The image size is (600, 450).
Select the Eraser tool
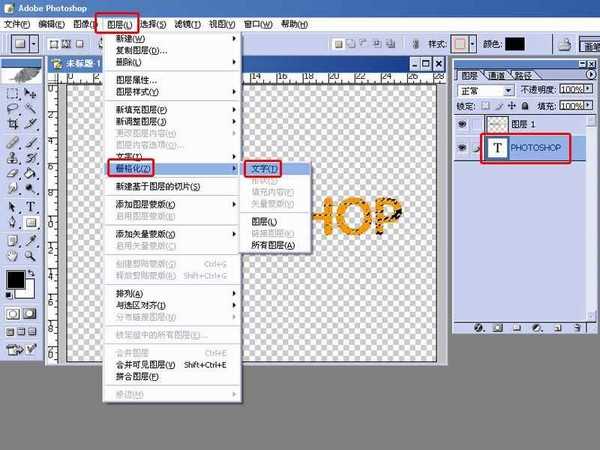pos(12,173)
